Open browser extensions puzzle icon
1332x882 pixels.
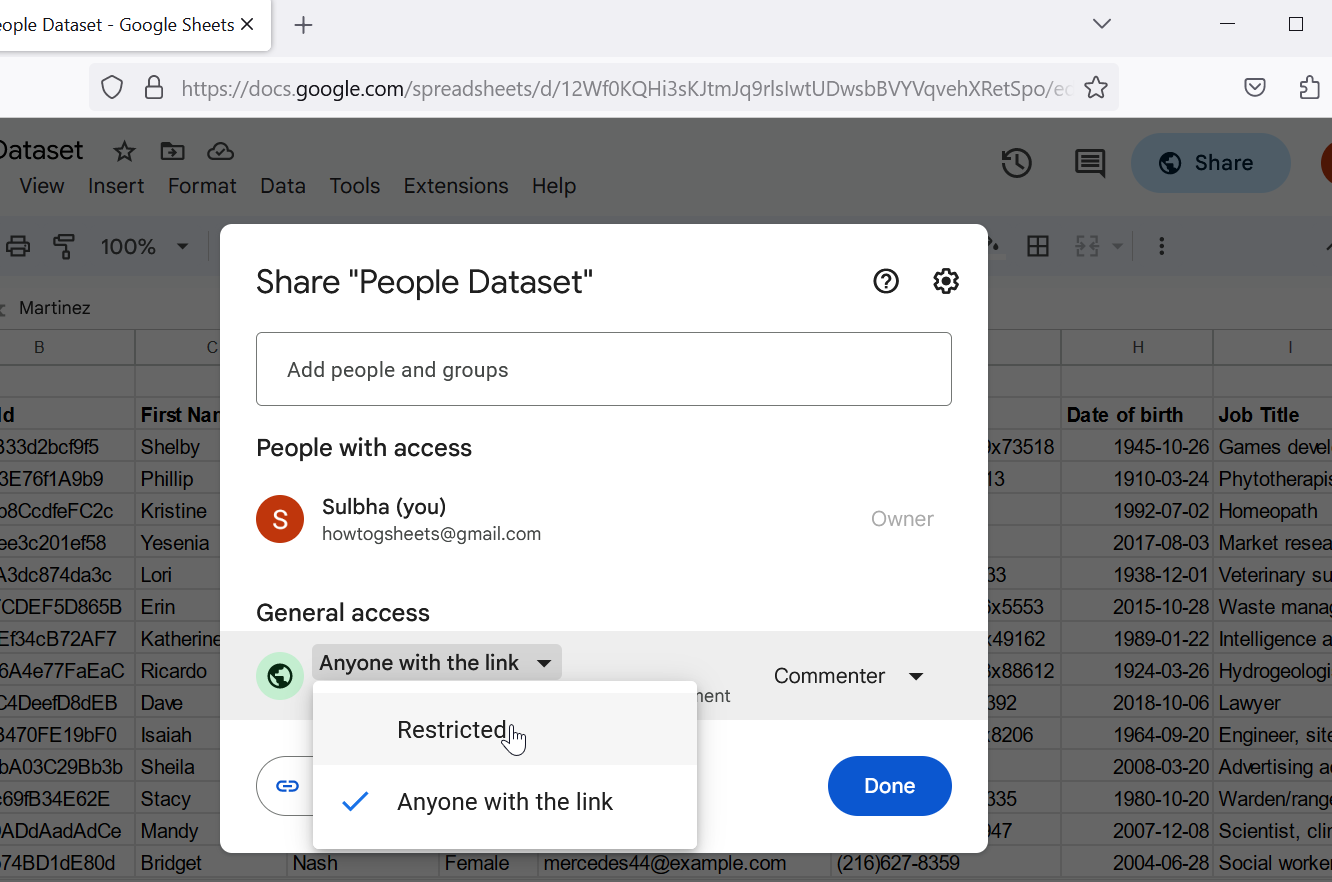1310,88
